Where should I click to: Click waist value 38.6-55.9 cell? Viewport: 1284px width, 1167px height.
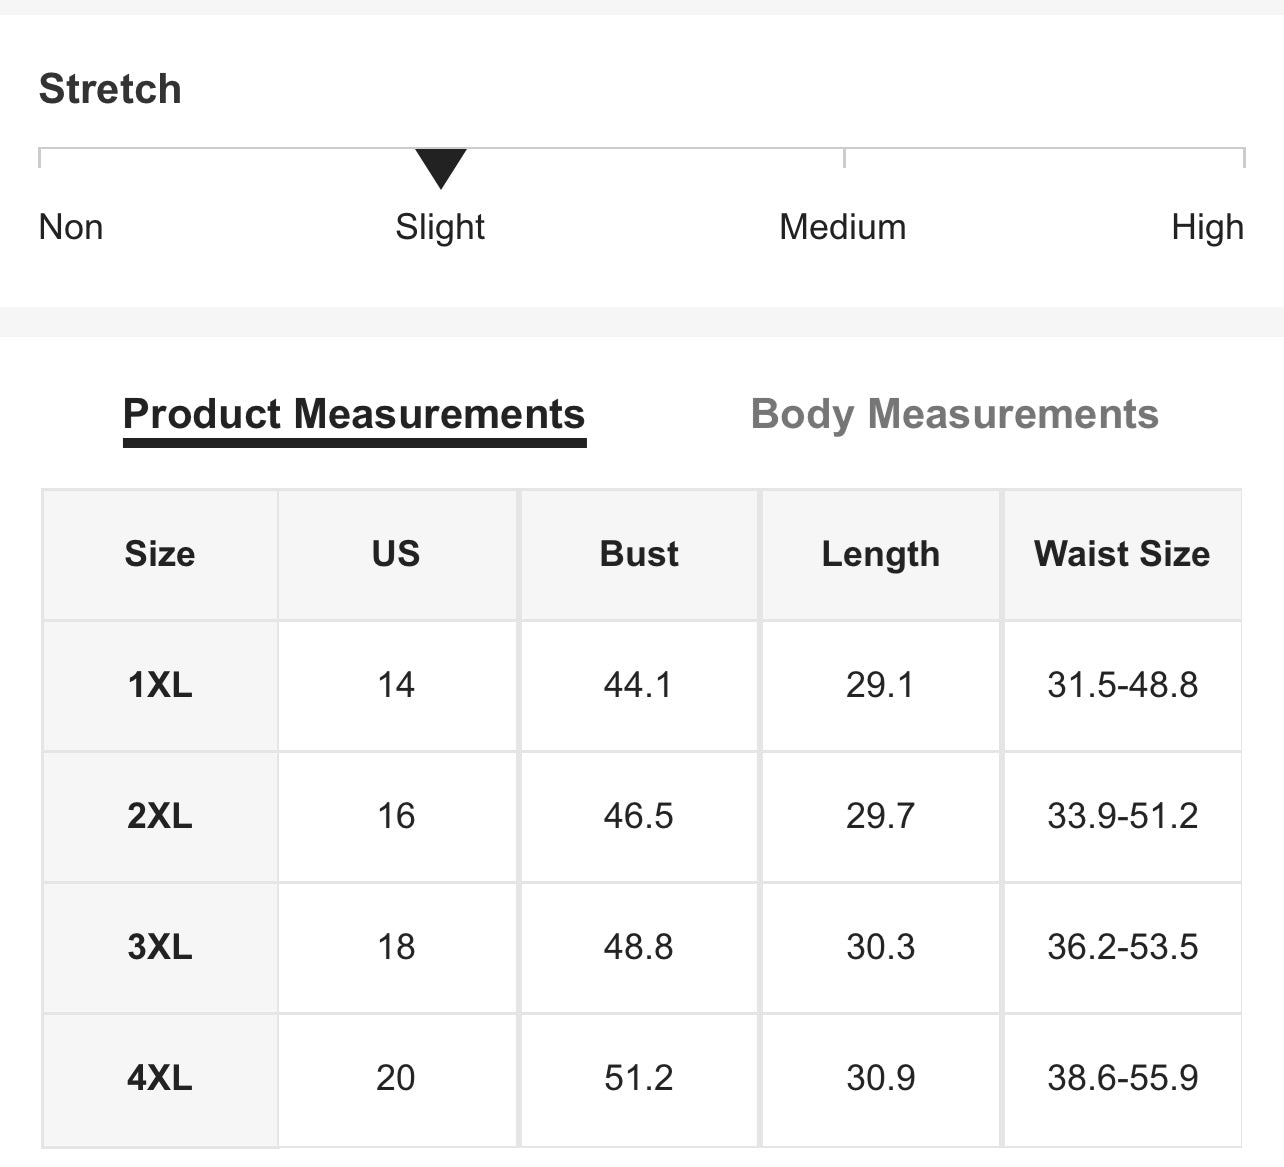click(x=1122, y=1078)
